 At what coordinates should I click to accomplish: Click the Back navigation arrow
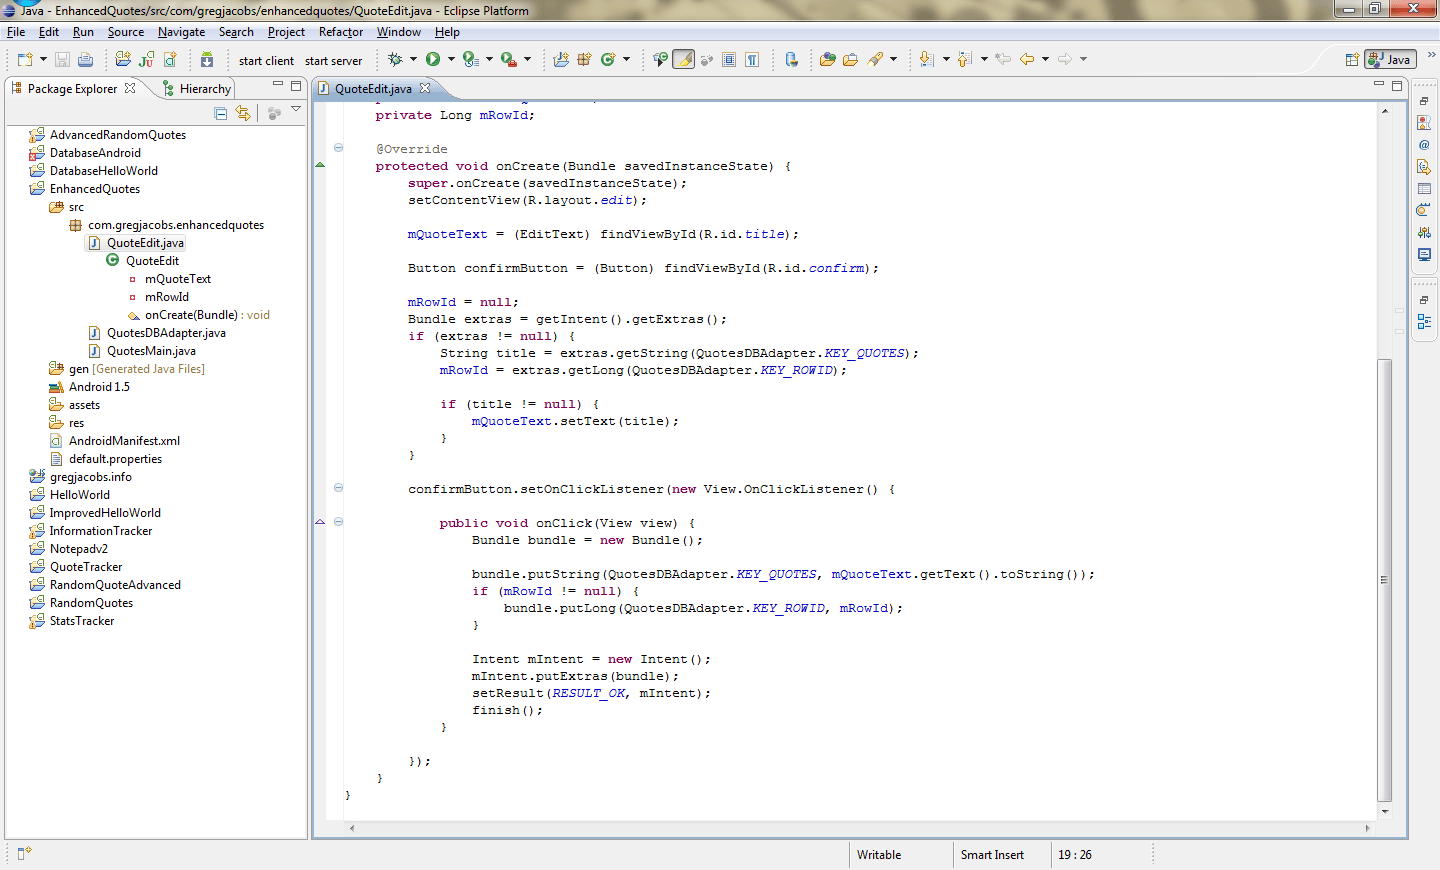click(1027, 60)
